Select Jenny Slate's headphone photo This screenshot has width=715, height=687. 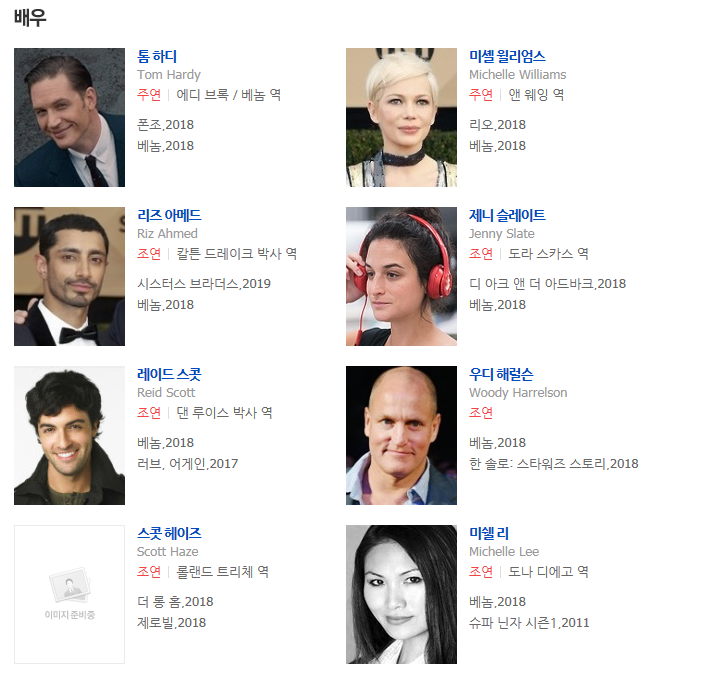pyautogui.click(x=401, y=276)
